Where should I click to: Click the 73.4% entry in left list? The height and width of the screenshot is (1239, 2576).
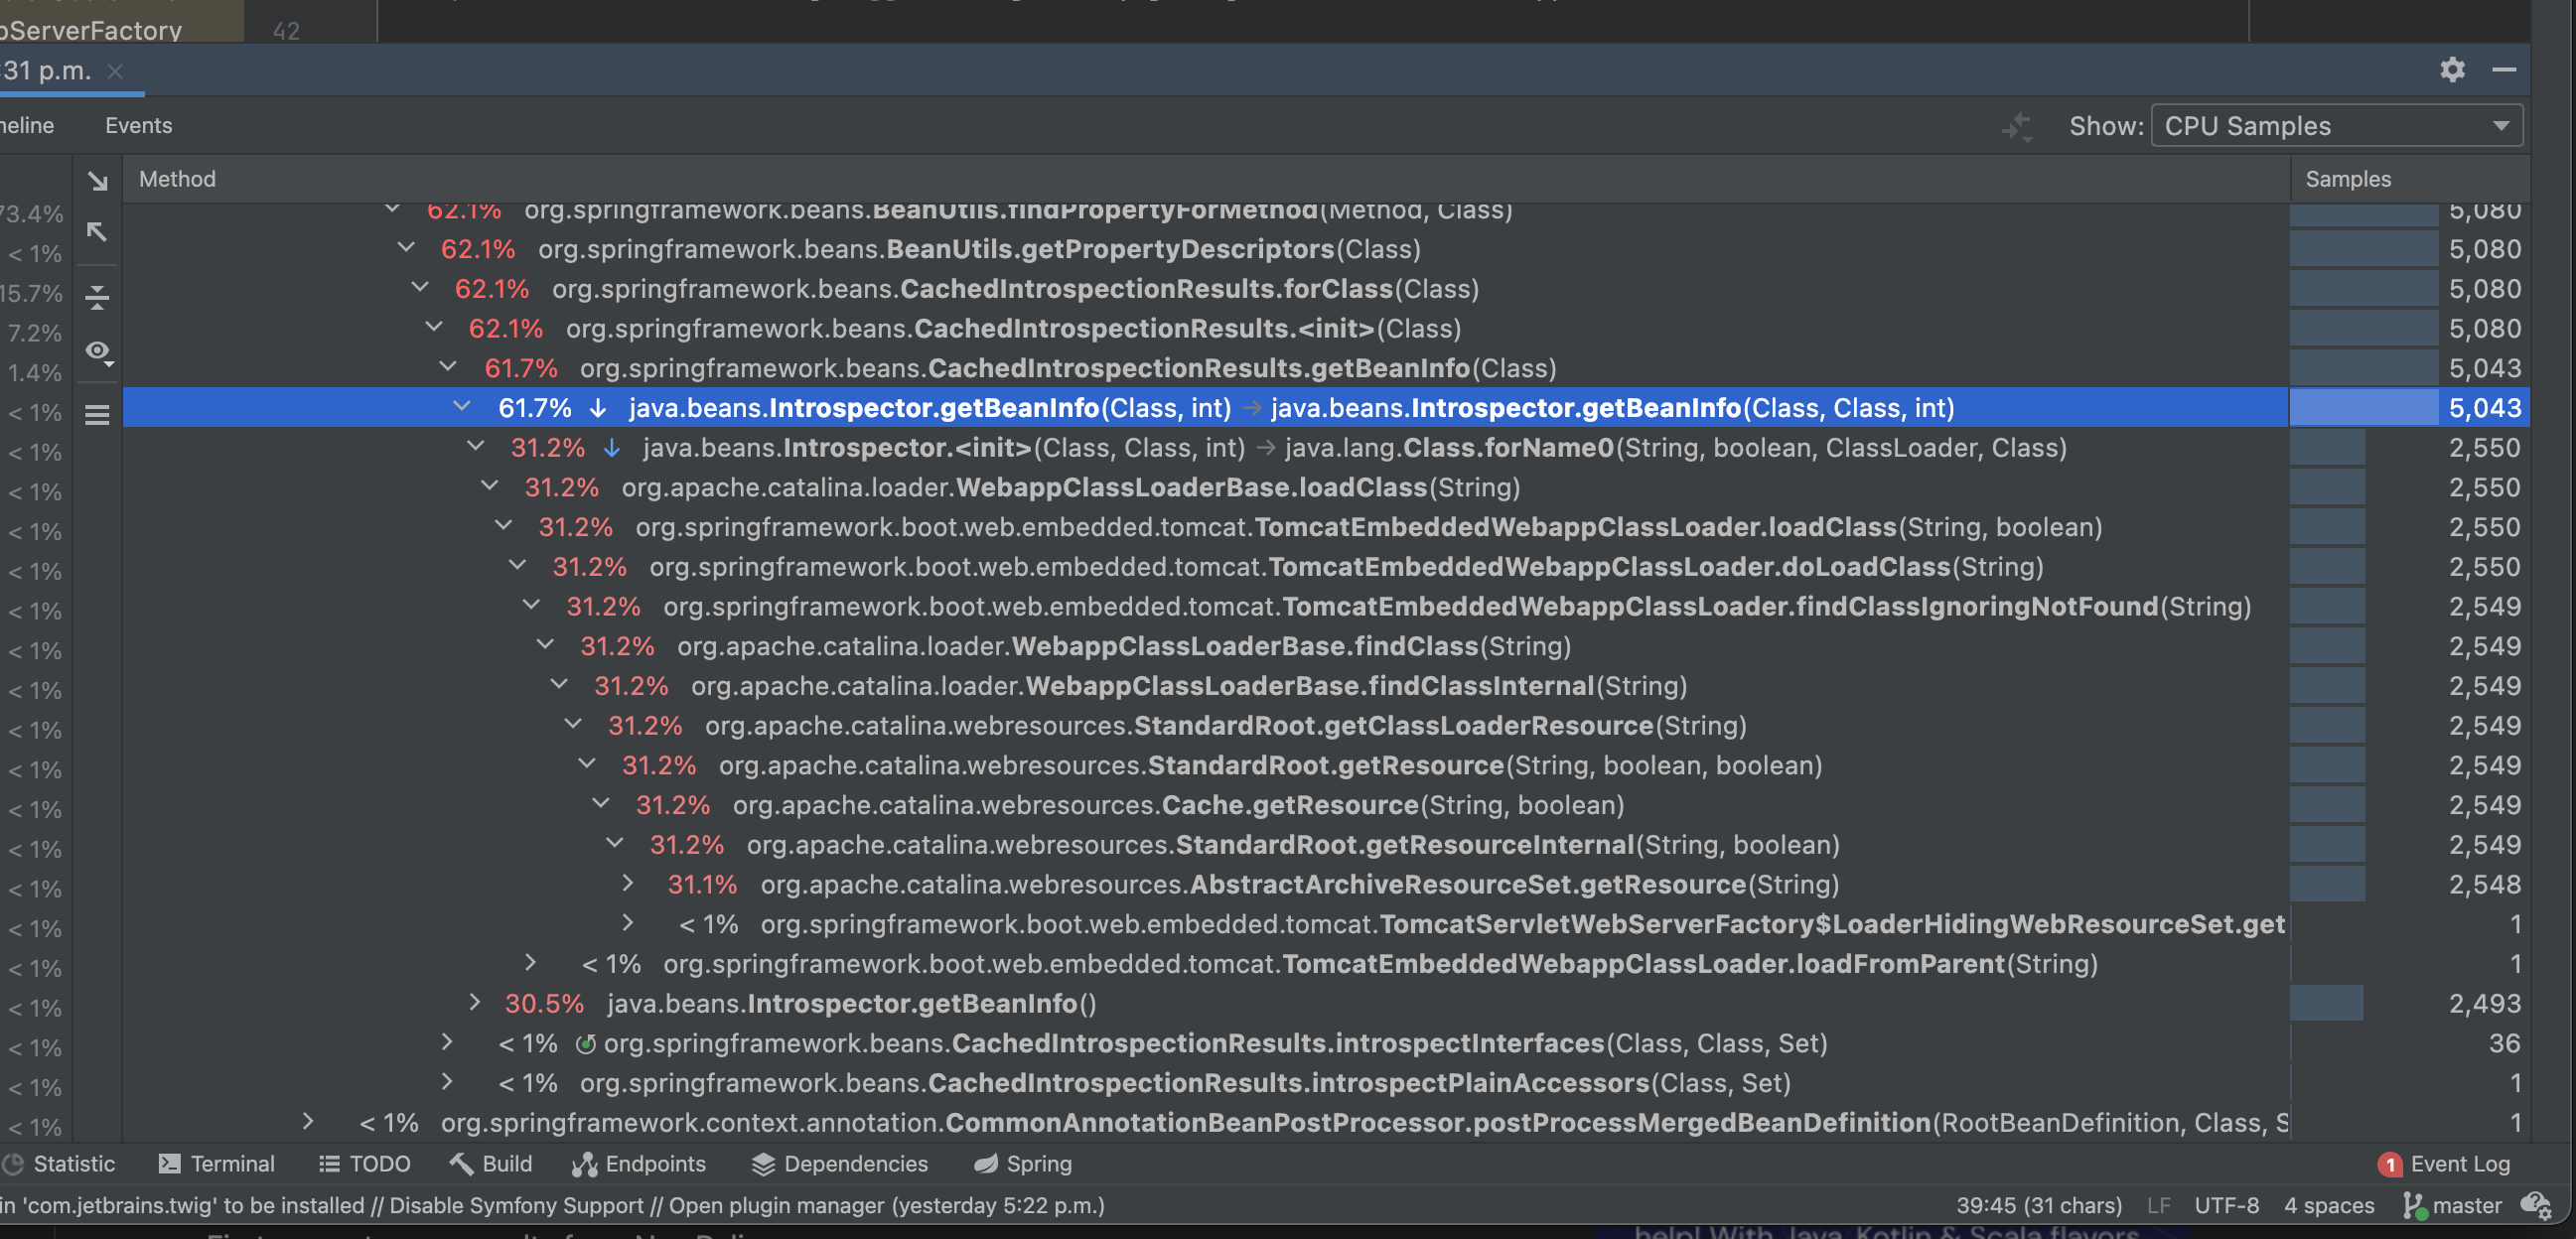pyautogui.click(x=32, y=214)
